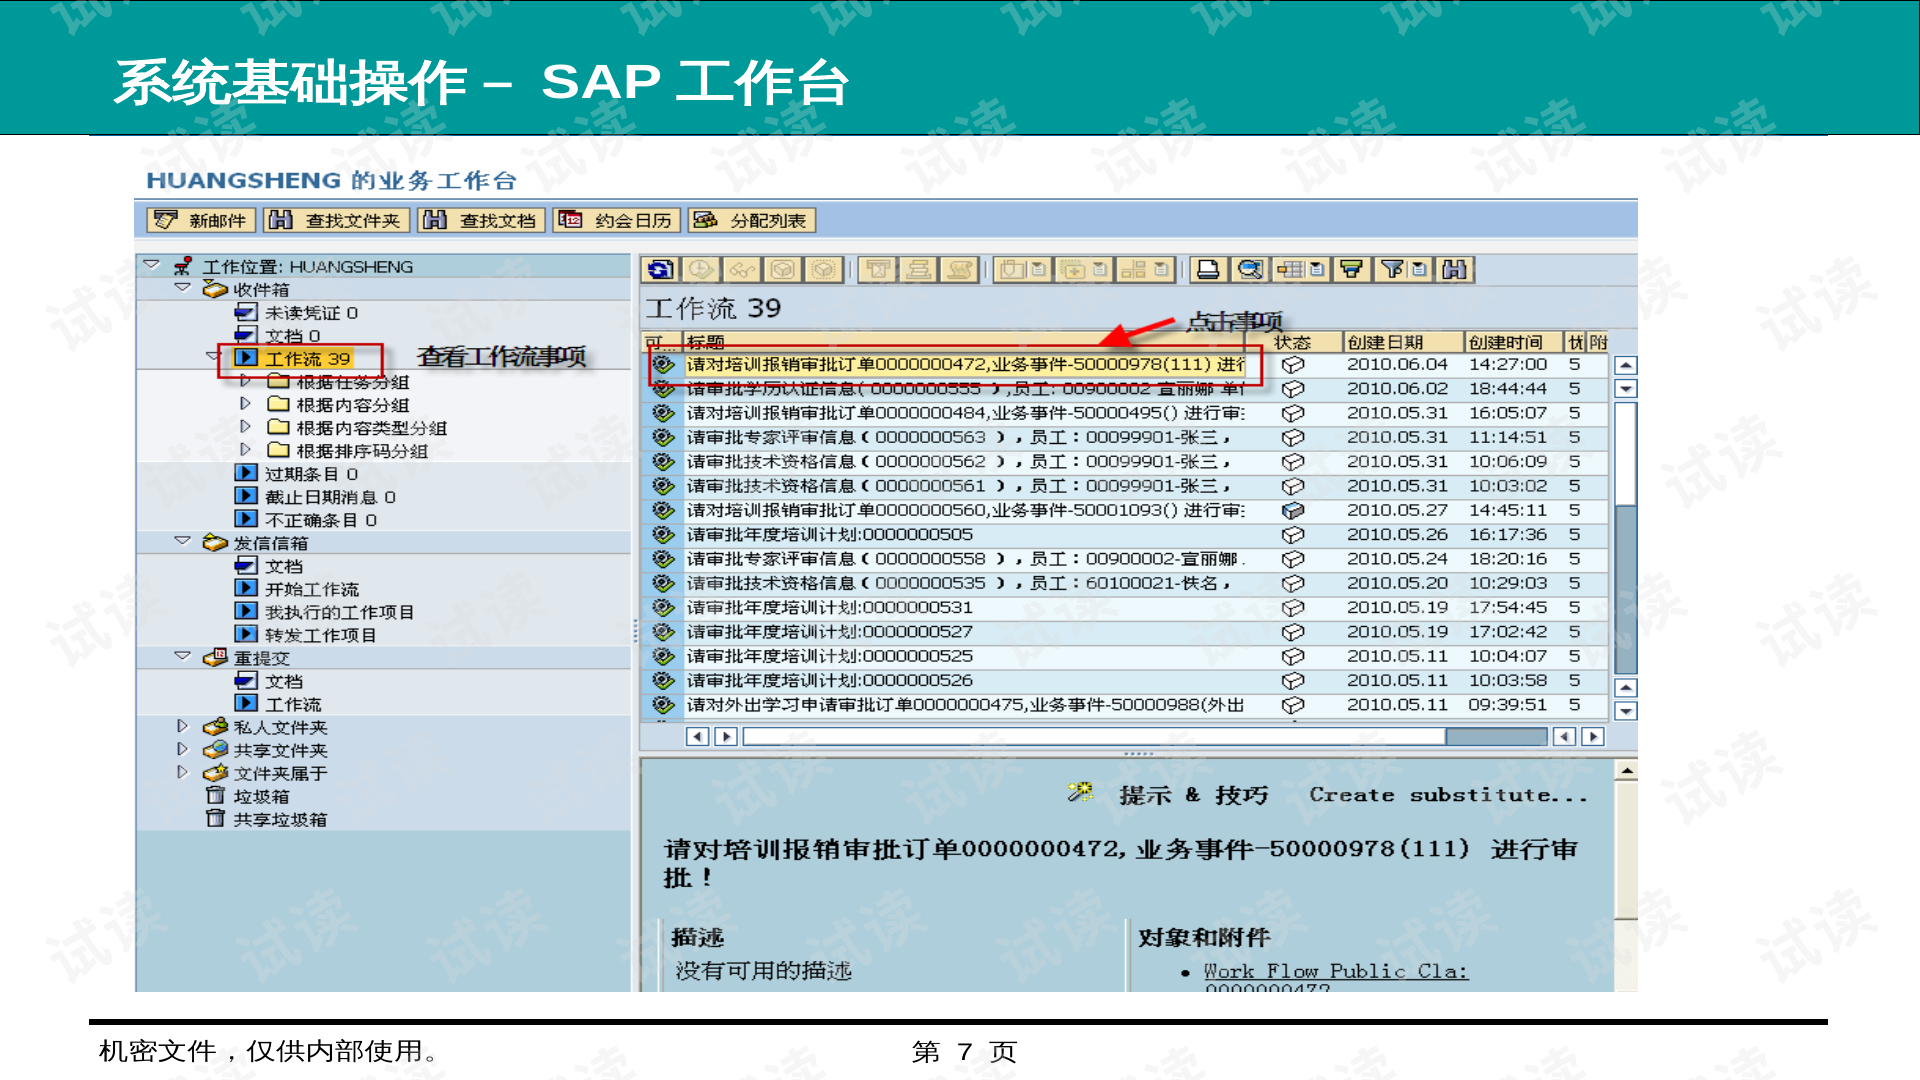Click the work item icon beside 请审批年度培训计划:0000000505
The width and height of the screenshot is (1920, 1080).
click(663, 535)
